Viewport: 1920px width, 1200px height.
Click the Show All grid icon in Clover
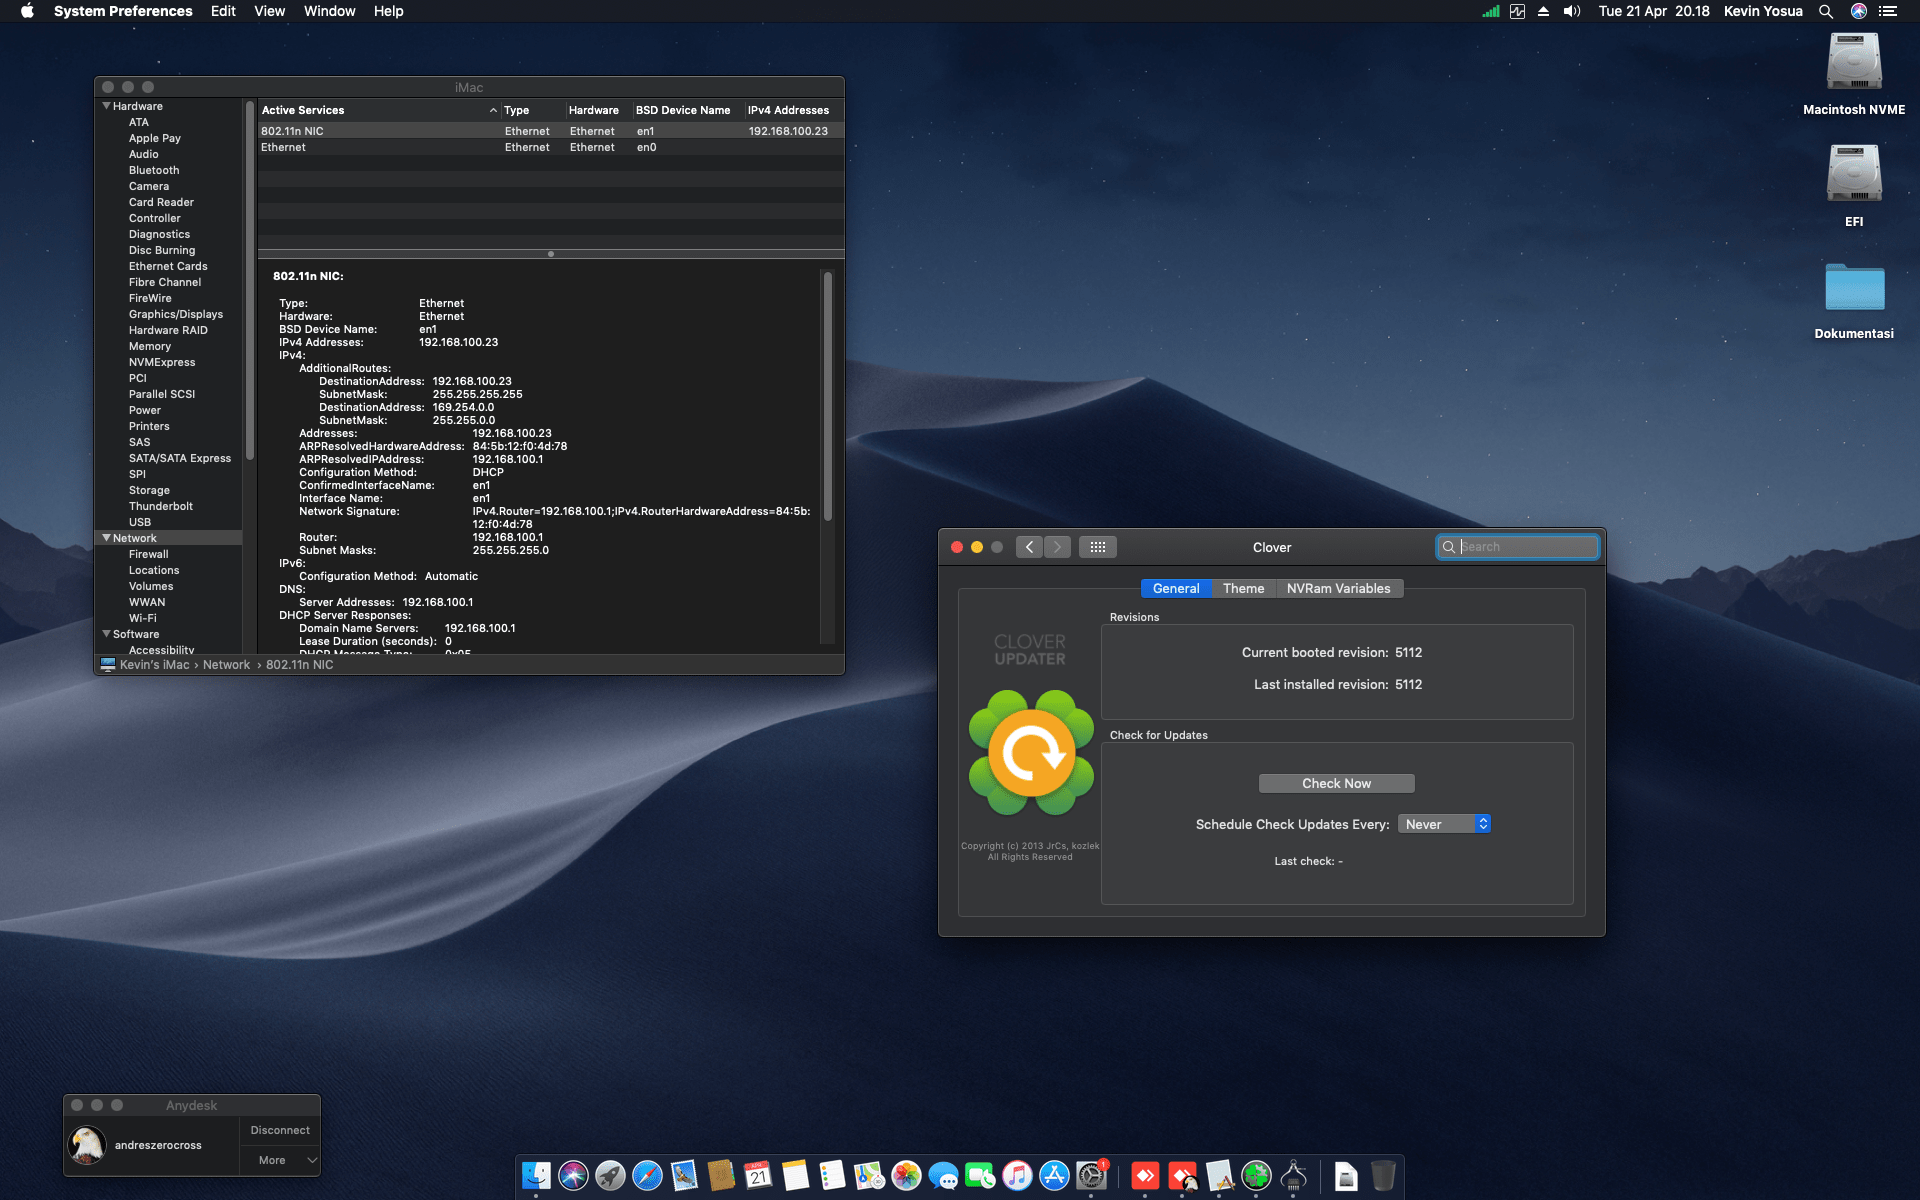pos(1097,547)
